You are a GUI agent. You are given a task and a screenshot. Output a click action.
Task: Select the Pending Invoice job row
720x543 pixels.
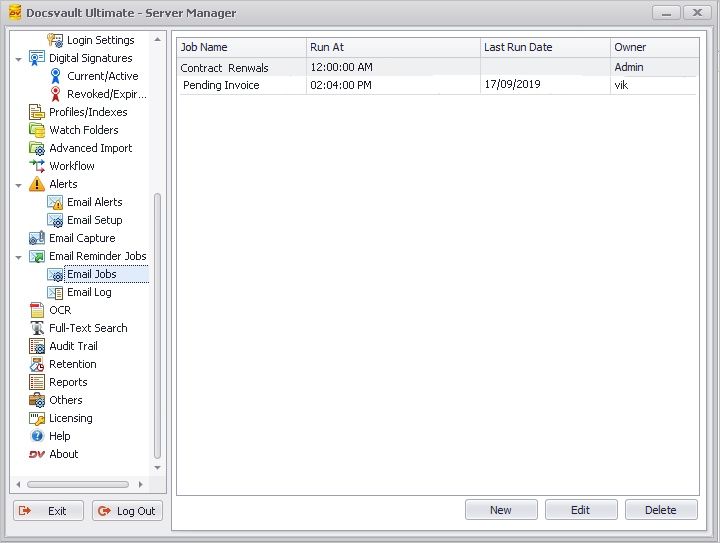point(221,86)
